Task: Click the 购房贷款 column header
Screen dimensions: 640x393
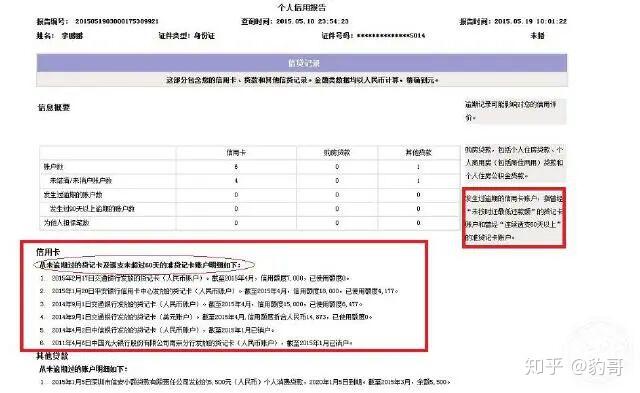Action: coord(337,153)
